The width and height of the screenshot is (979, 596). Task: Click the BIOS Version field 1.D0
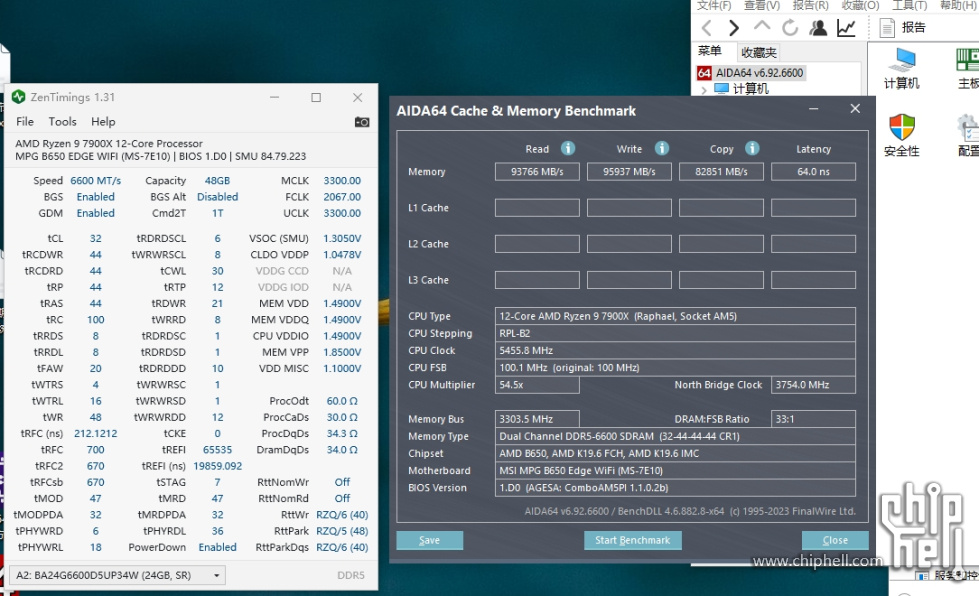(x=675, y=488)
